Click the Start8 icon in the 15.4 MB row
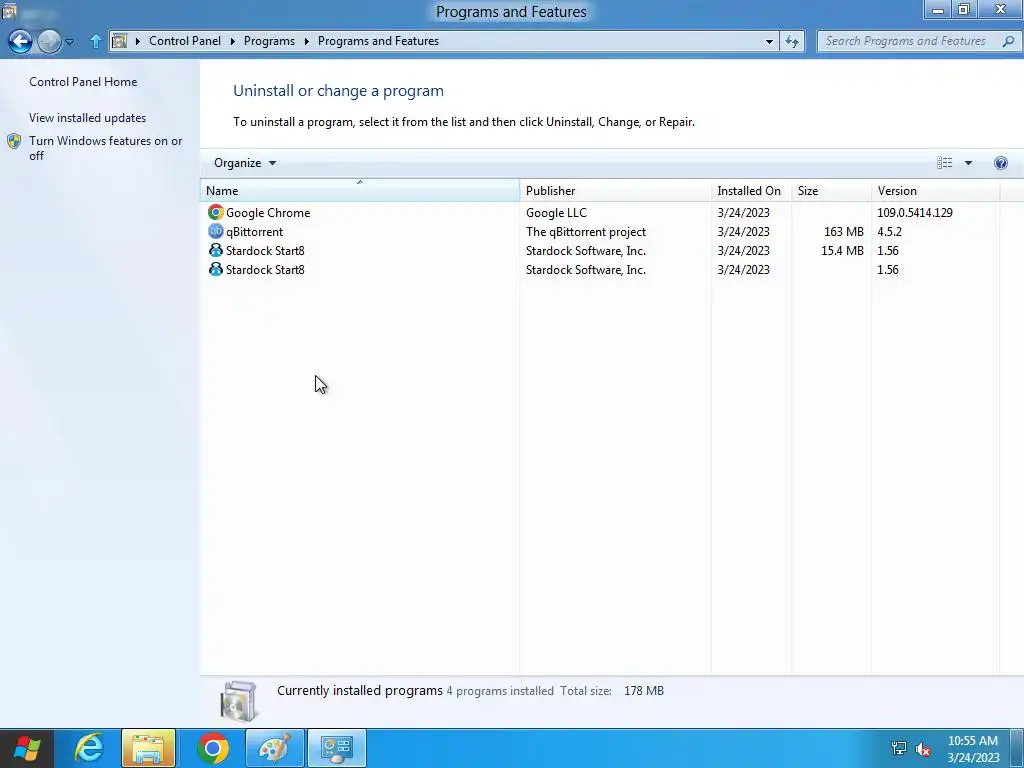 click(216, 250)
